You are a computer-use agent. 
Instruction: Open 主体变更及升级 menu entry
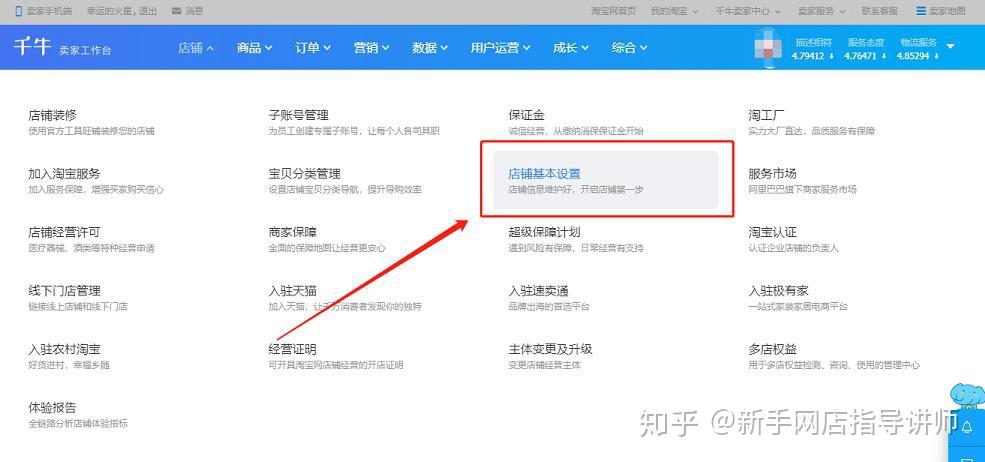pos(550,356)
